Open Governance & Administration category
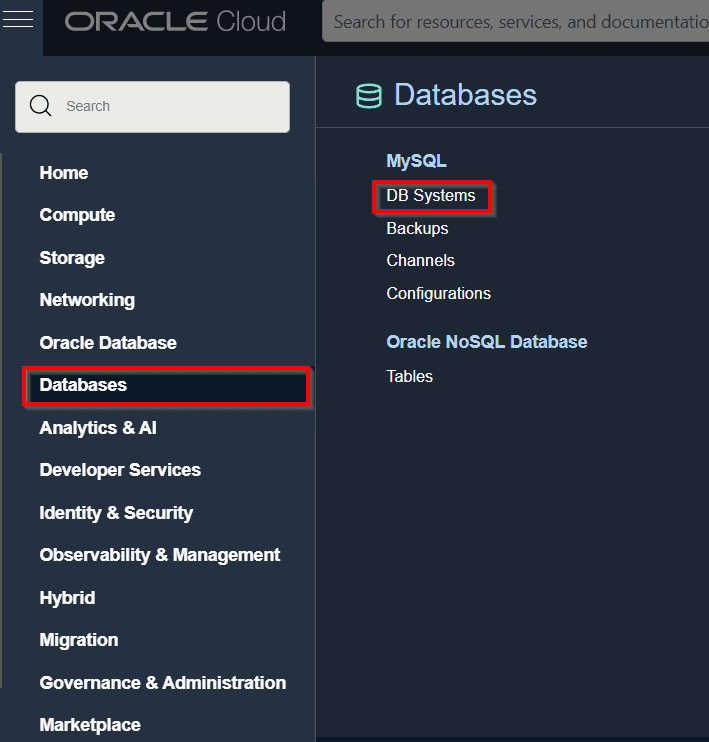 click(x=163, y=683)
